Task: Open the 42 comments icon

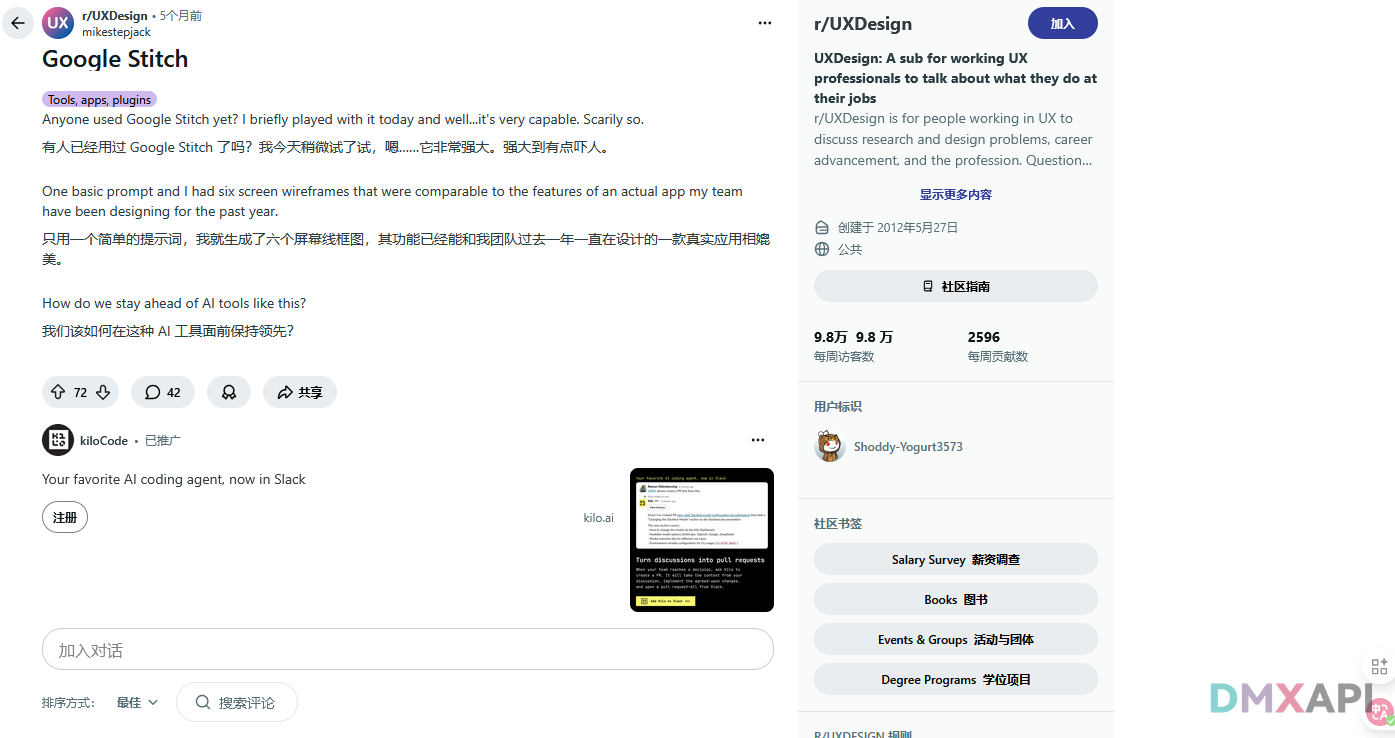Action: click(x=163, y=392)
